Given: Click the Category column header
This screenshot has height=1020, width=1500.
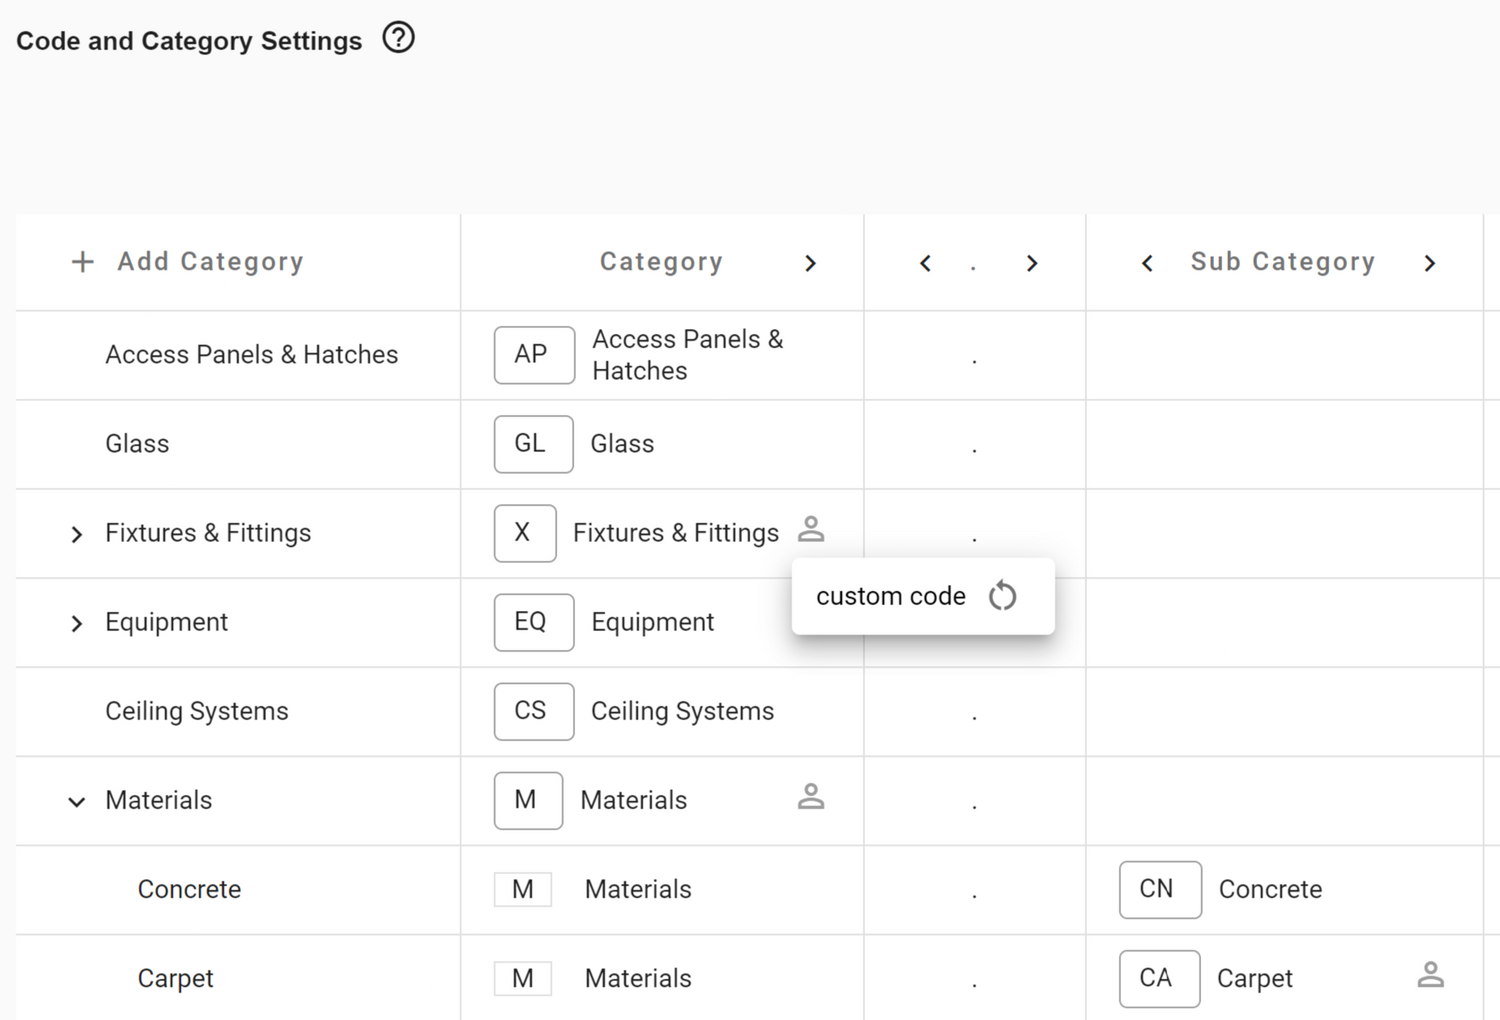Looking at the screenshot, I should click(661, 261).
